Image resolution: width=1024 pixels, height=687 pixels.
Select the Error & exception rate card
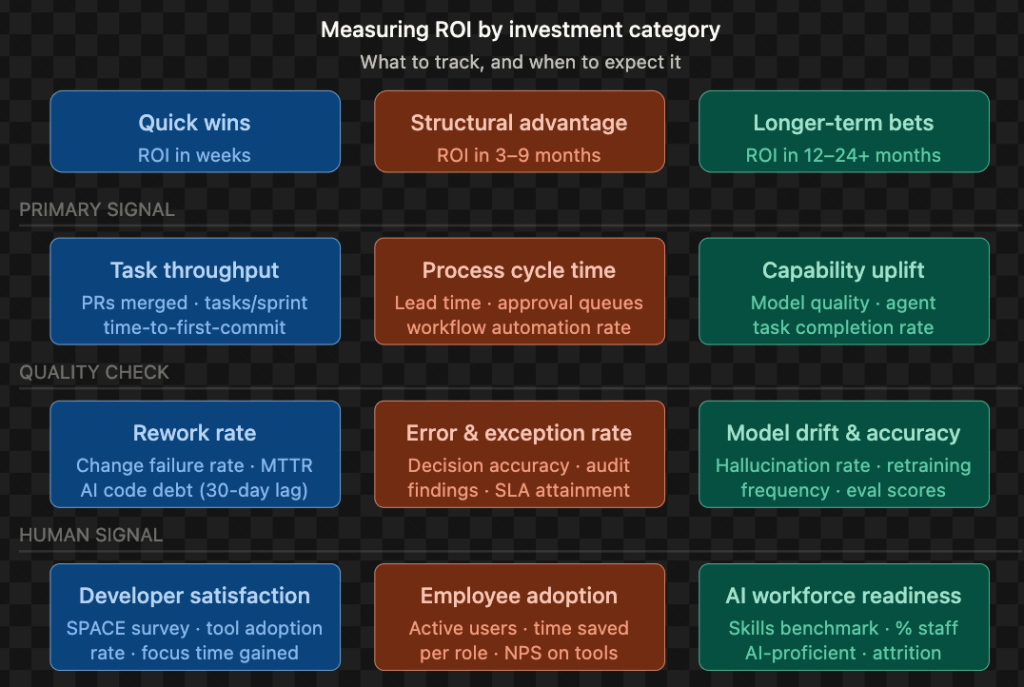[x=519, y=454]
